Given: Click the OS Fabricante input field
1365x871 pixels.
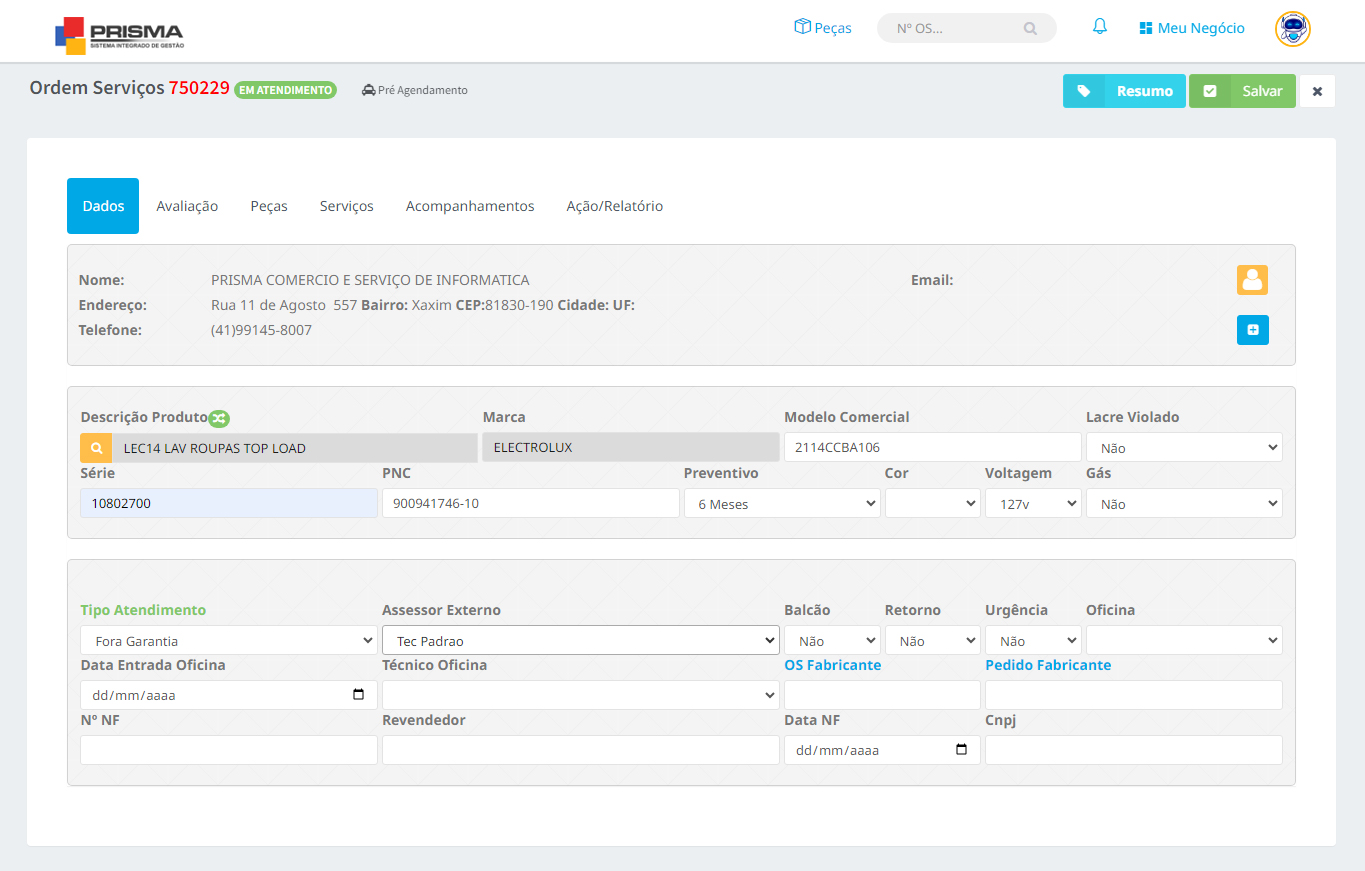Looking at the screenshot, I should 882,695.
